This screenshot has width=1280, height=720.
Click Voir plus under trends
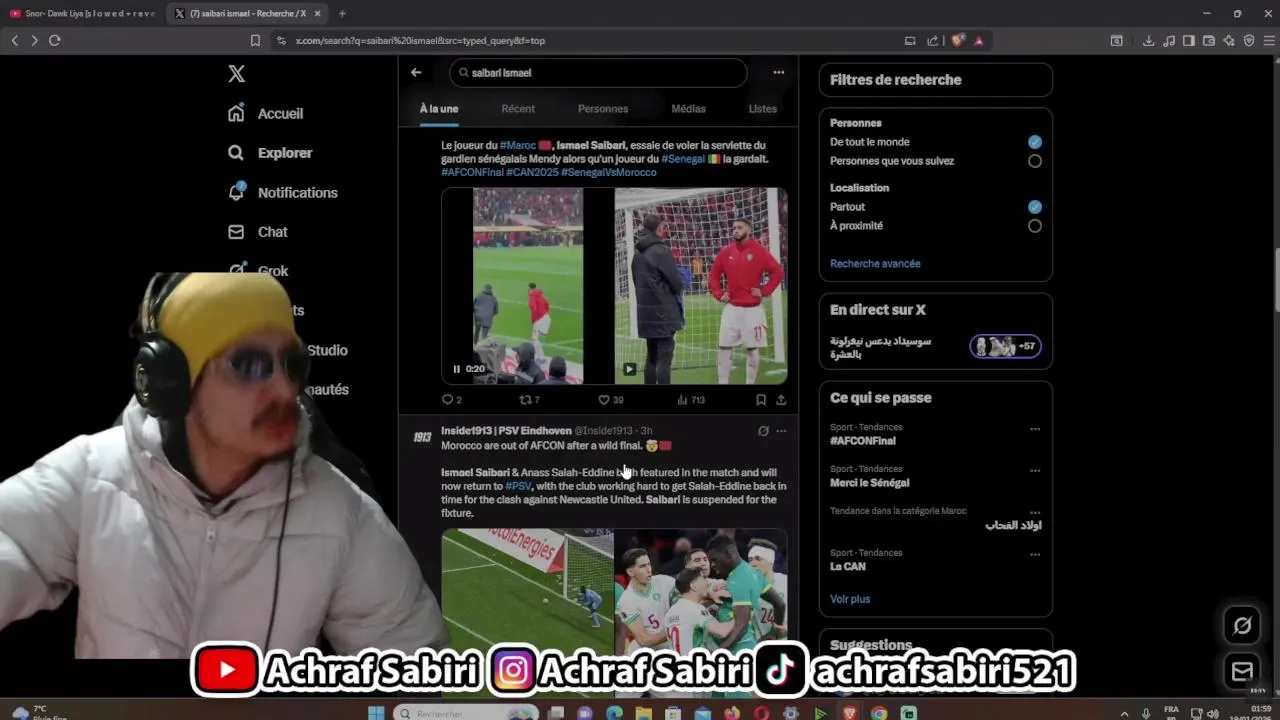click(x=850, y=599)
